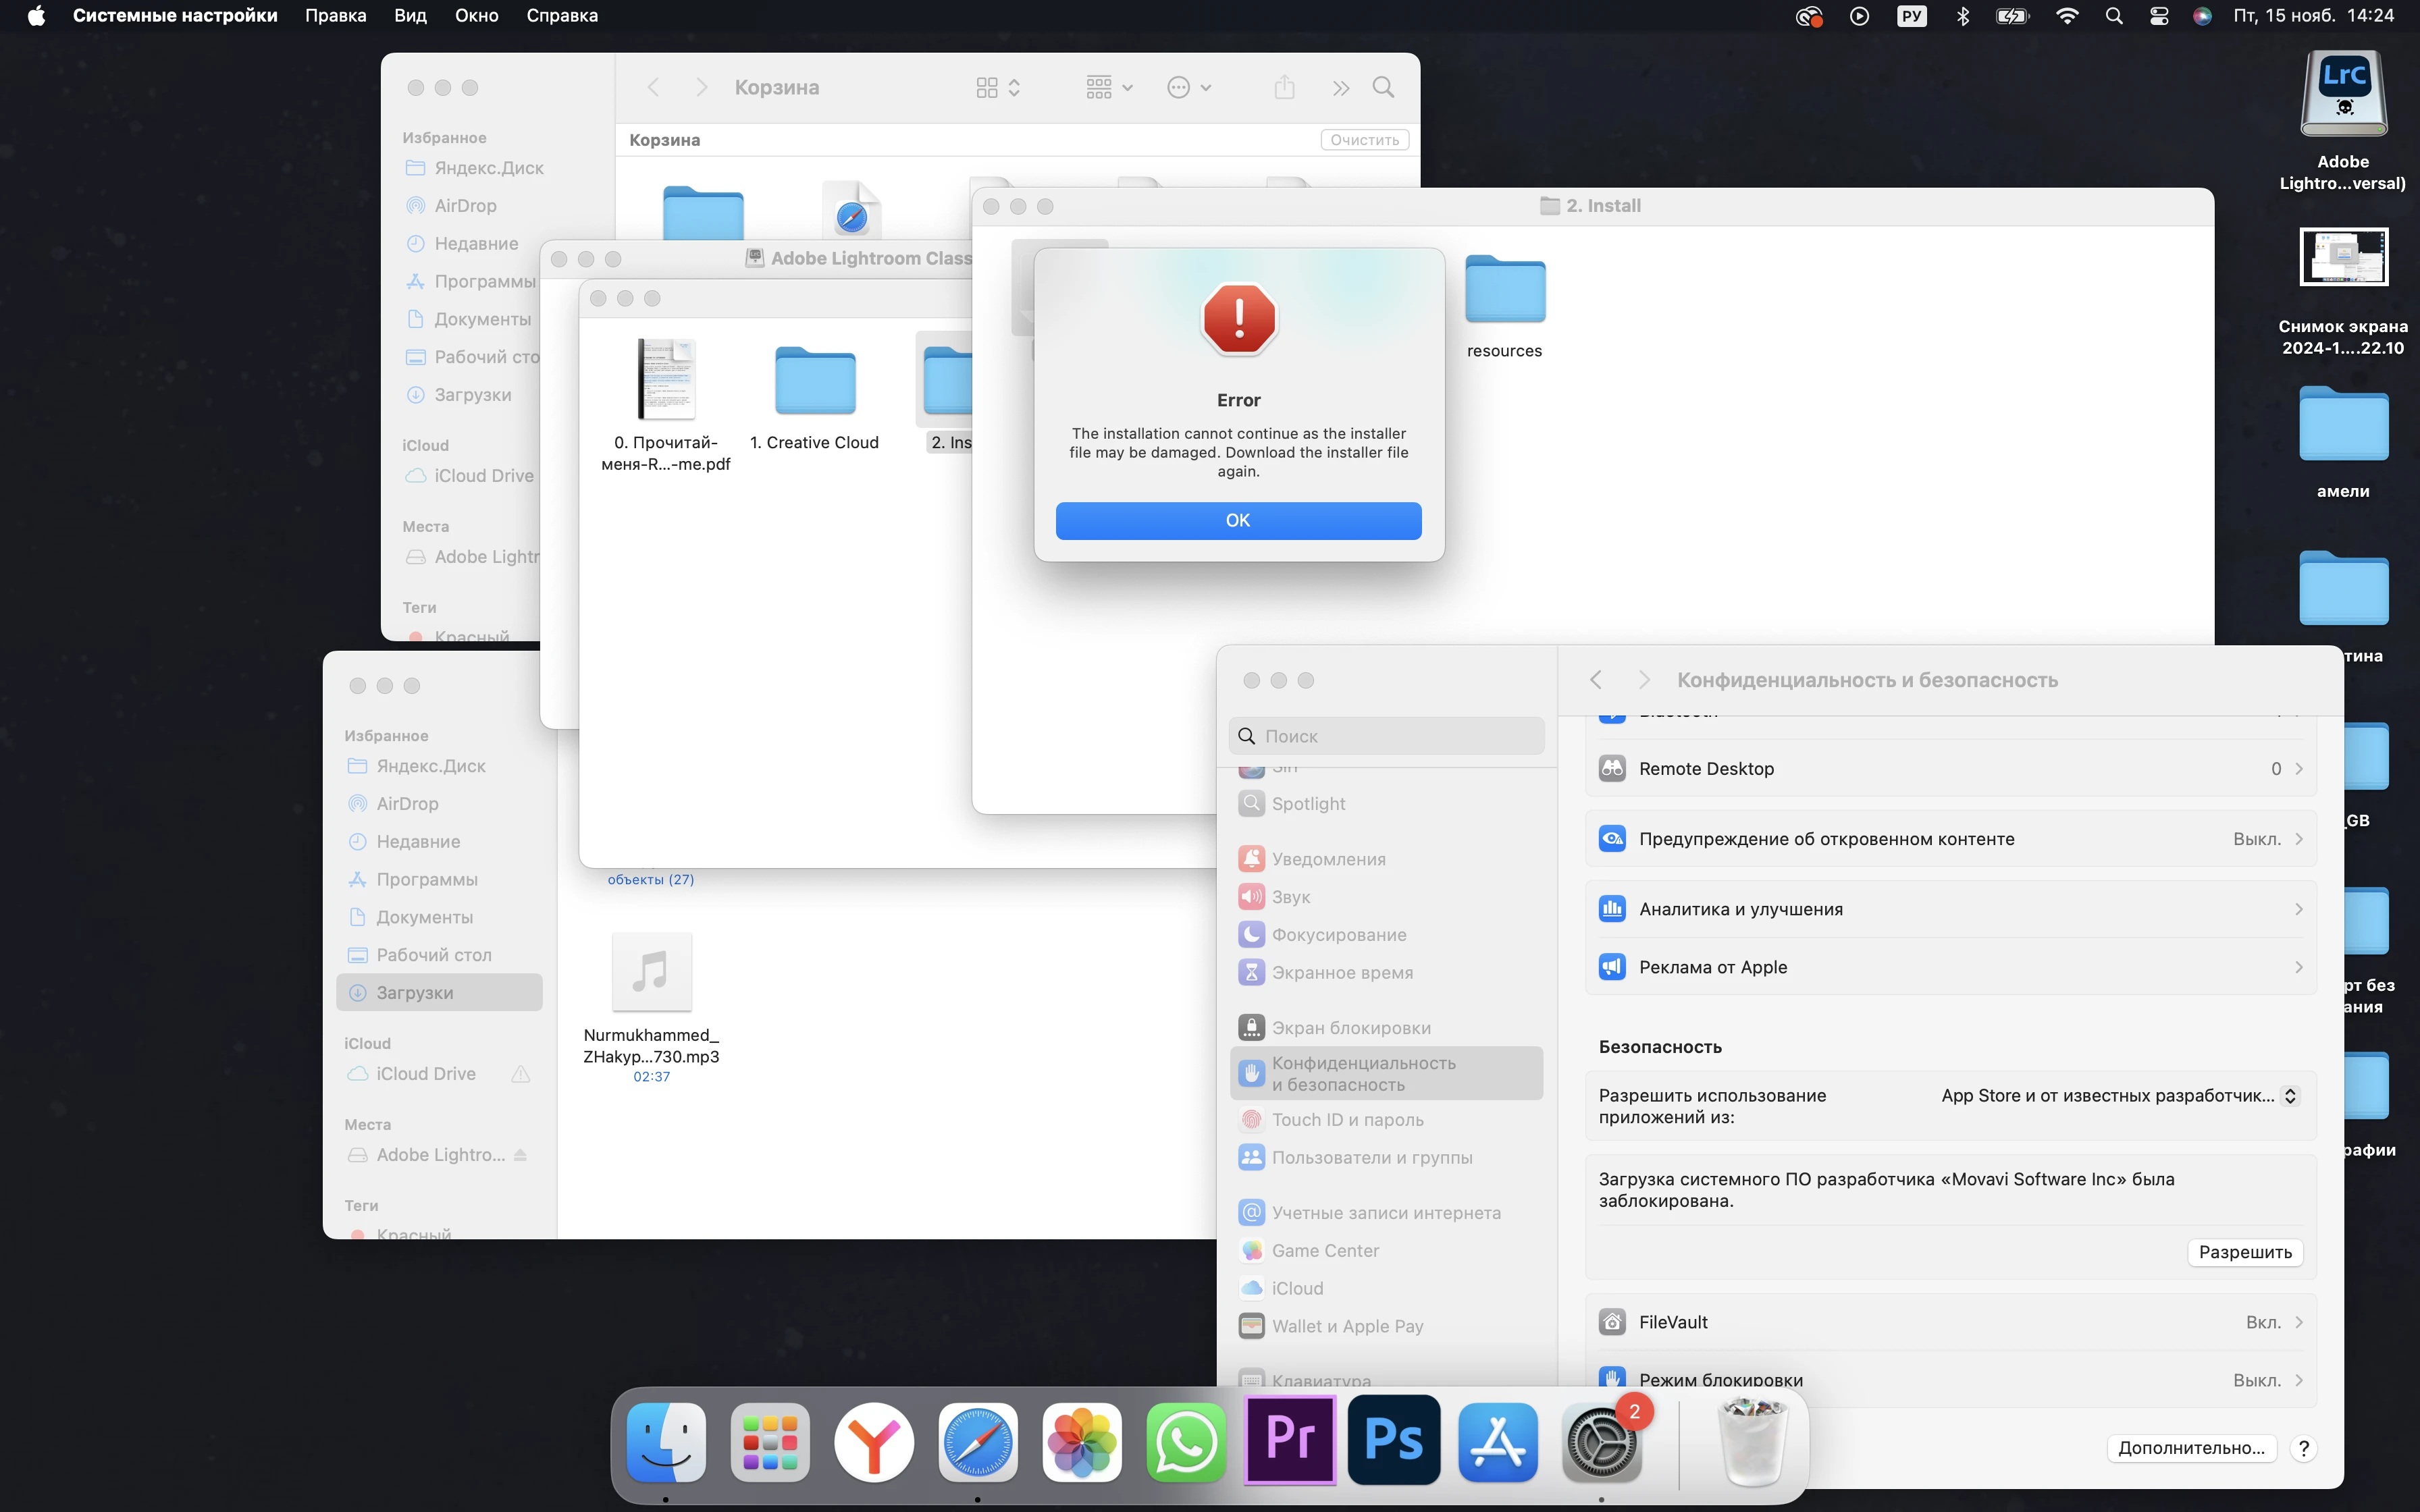Eject Adobe Lightroom volume in Загрузки sidebar

(520, 1155)
